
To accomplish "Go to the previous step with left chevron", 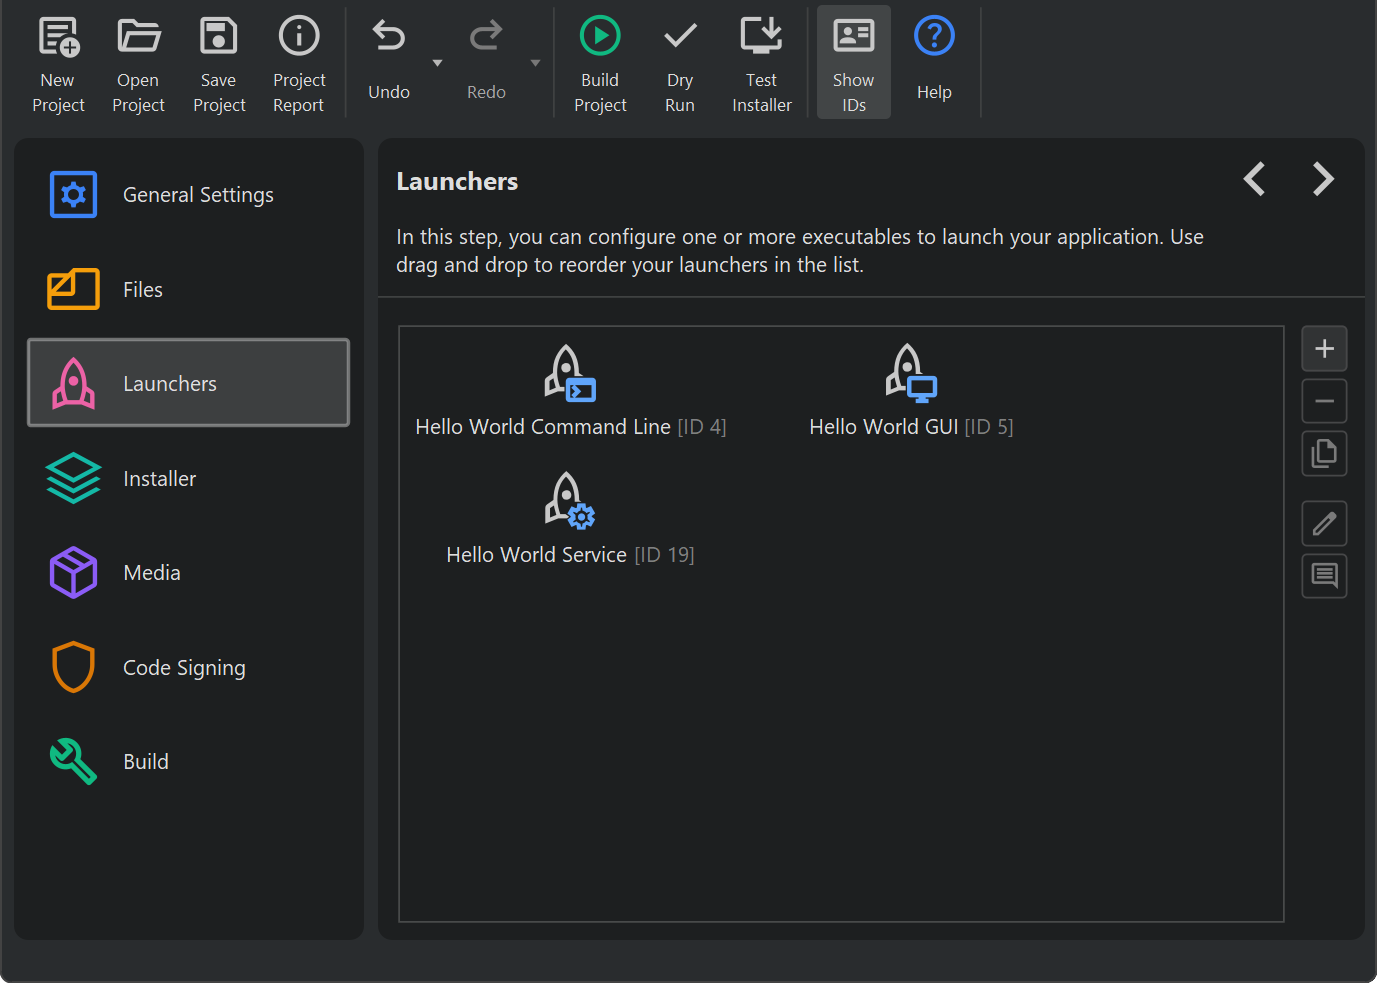I will (x=1254, y=179).
